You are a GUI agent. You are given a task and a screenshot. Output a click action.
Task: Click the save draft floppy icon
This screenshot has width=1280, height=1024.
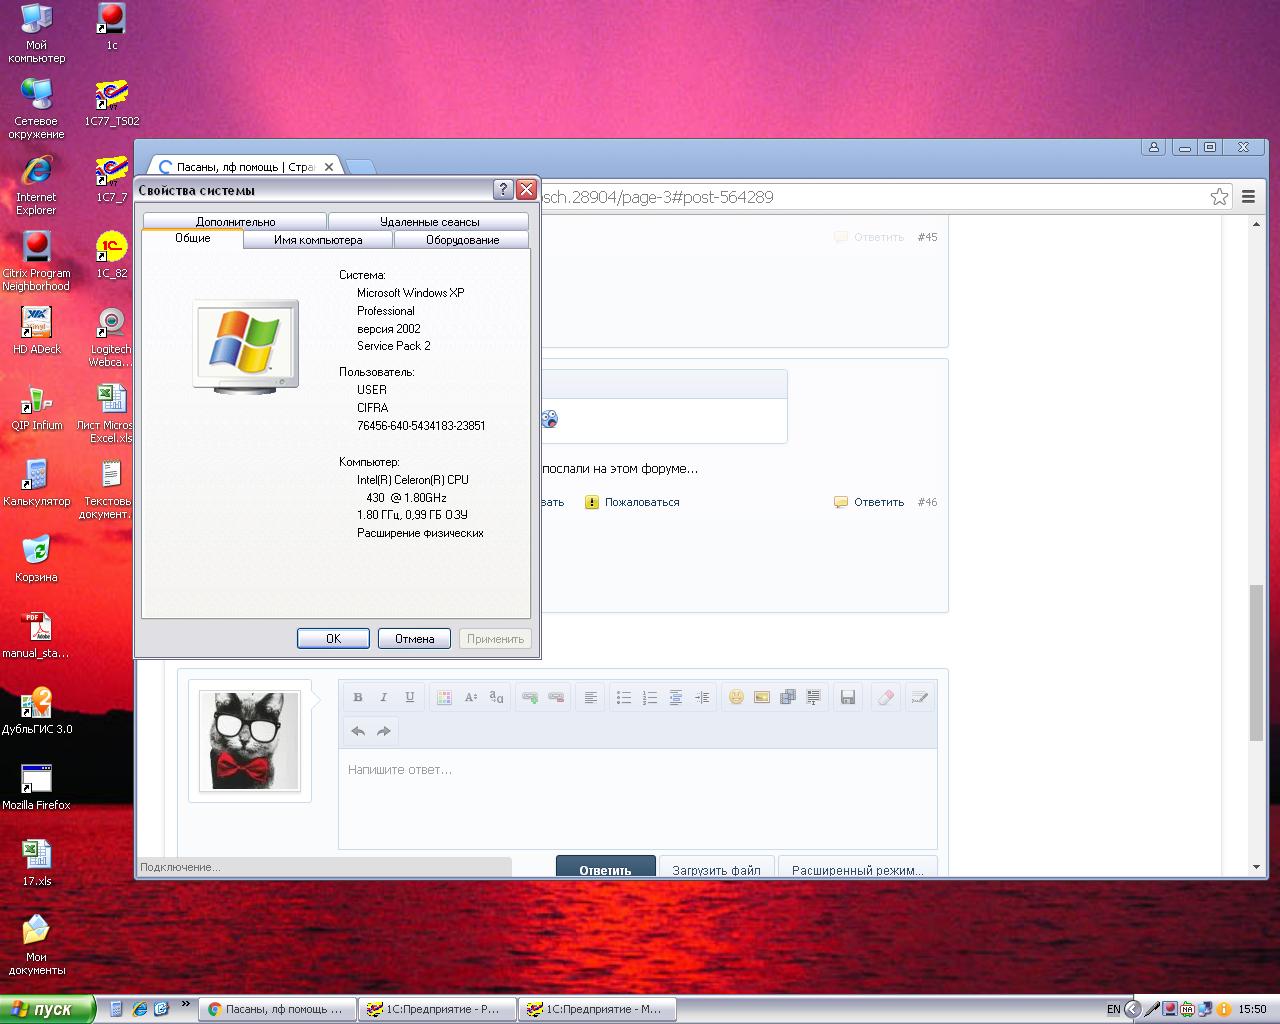pos(848,697)
